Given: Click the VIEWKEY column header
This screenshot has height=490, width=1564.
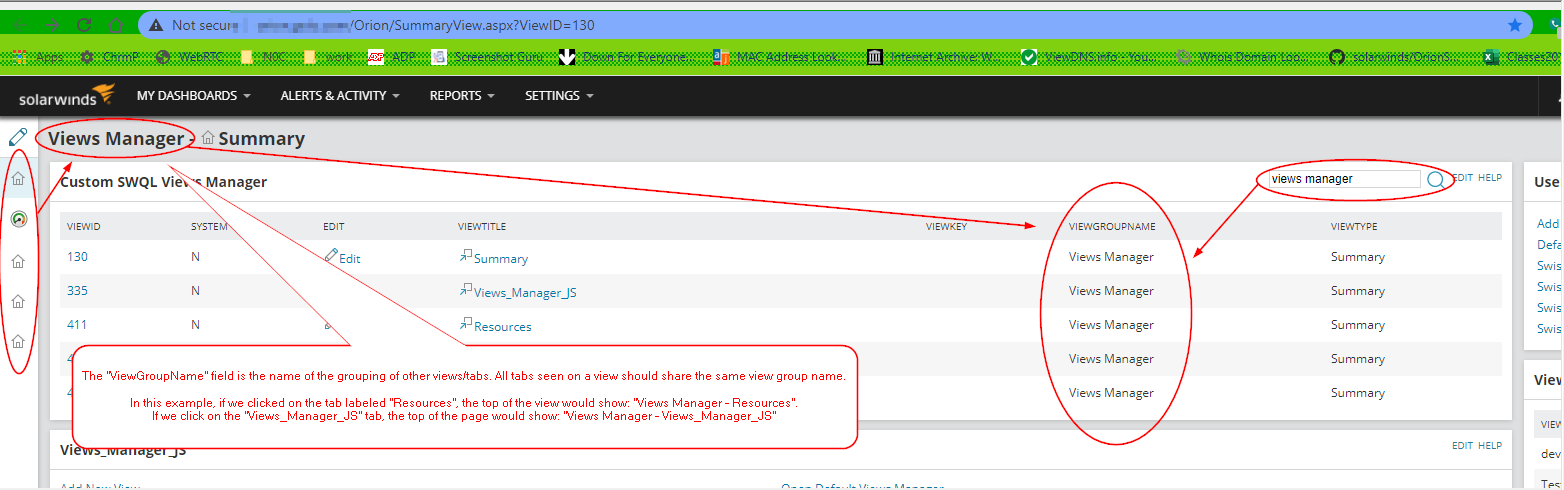Looking at the screenshot, I should [946, 227].
